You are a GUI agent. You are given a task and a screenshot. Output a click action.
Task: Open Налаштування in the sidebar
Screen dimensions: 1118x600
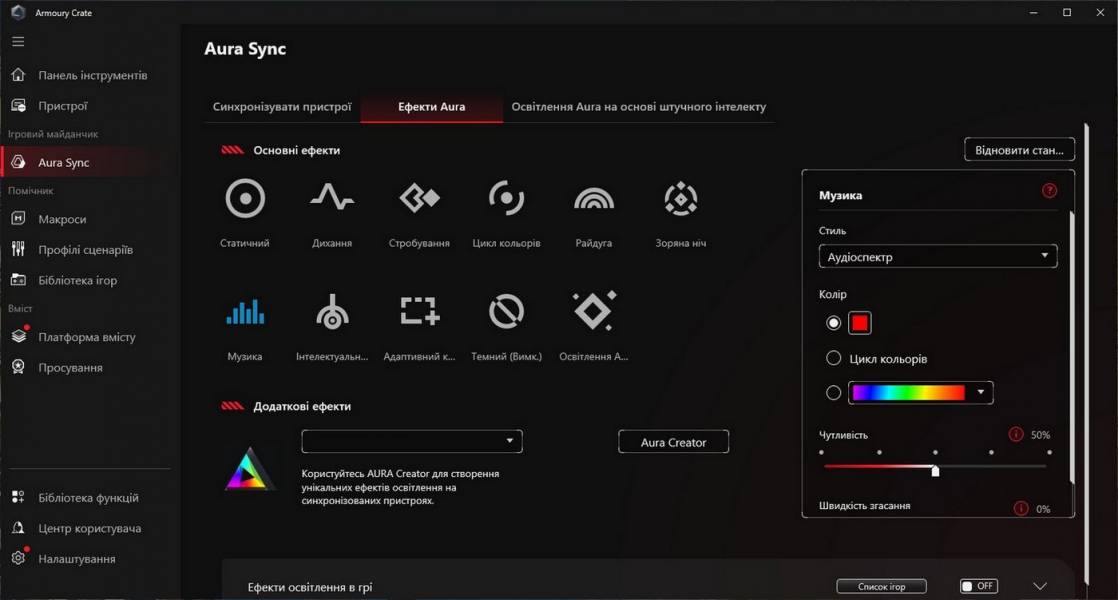click(77, 559)
